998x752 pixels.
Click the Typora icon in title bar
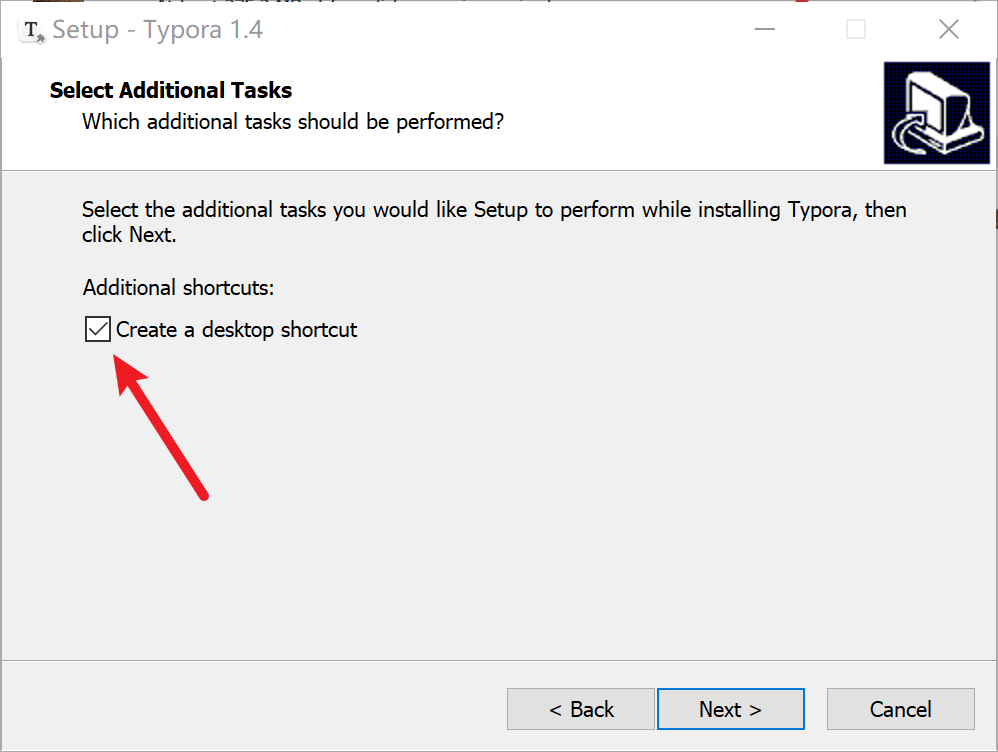(35, 30)
